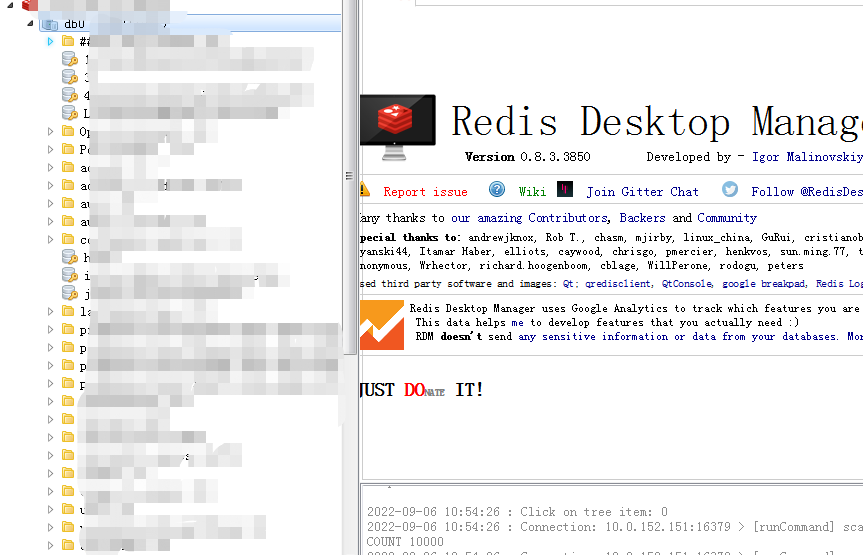The image size is (863, 555).
Task: Open the Backers link
Action: pyautogui.click(x=642, y=218)
